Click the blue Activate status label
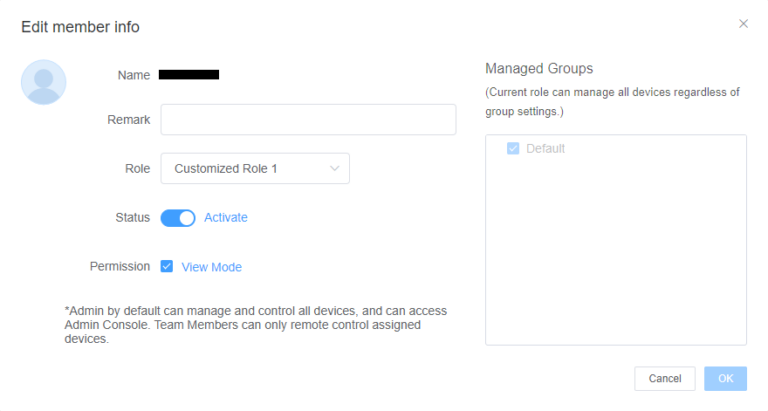The width and height of the screenshot is (768, 411). click(226, 218)
